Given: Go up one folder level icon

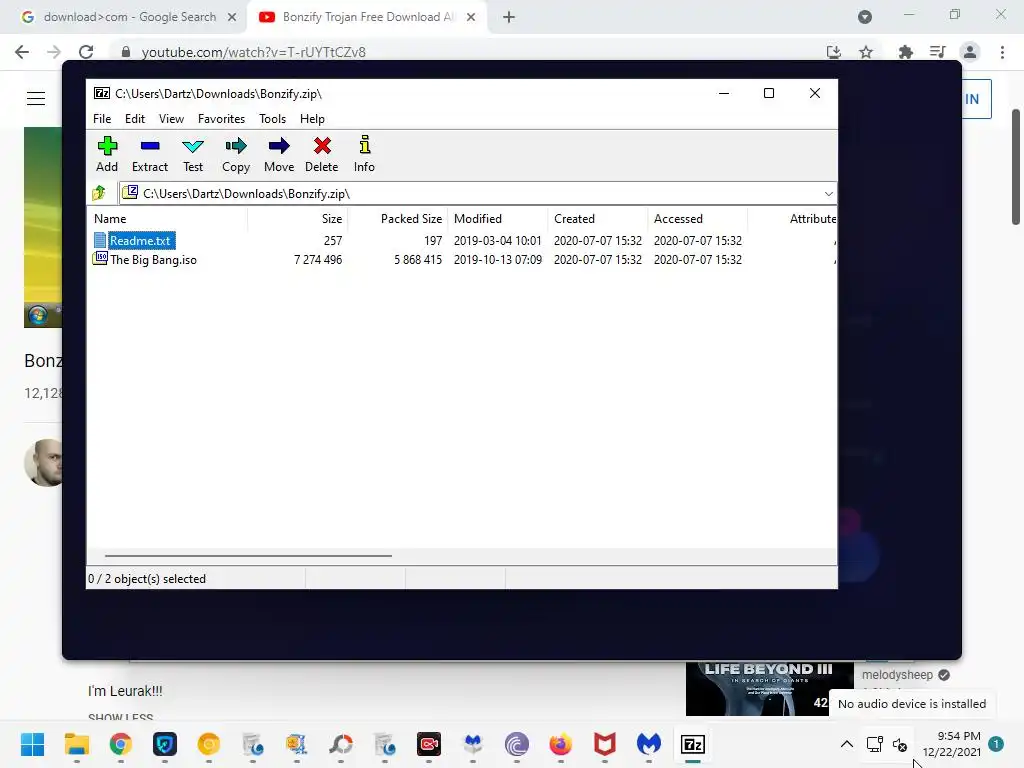Looking at the screenshot, I should (99, 193).
